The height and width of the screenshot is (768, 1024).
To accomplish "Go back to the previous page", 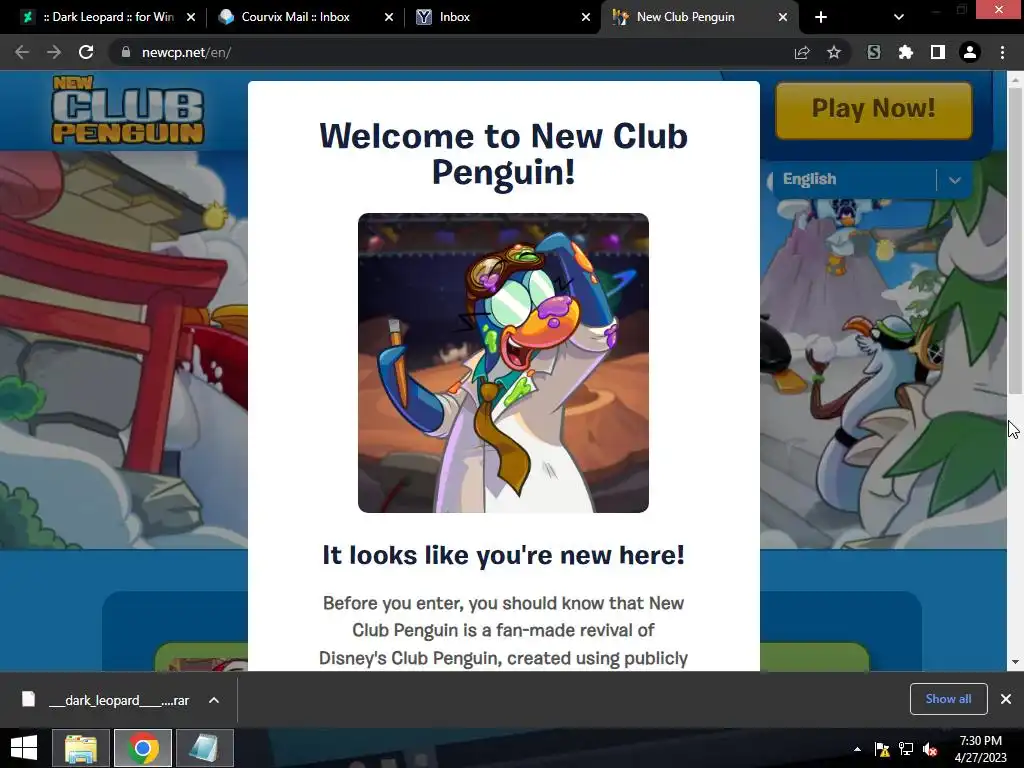I will tap(22, 52).
